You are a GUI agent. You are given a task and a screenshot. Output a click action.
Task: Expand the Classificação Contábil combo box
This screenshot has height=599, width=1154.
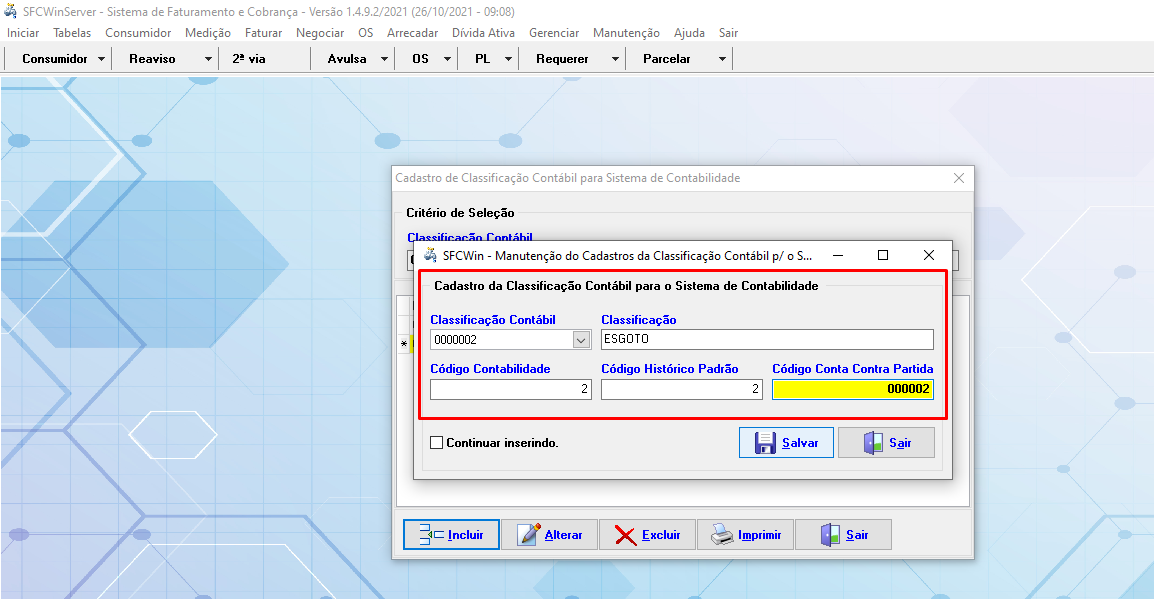click(582, 340)
